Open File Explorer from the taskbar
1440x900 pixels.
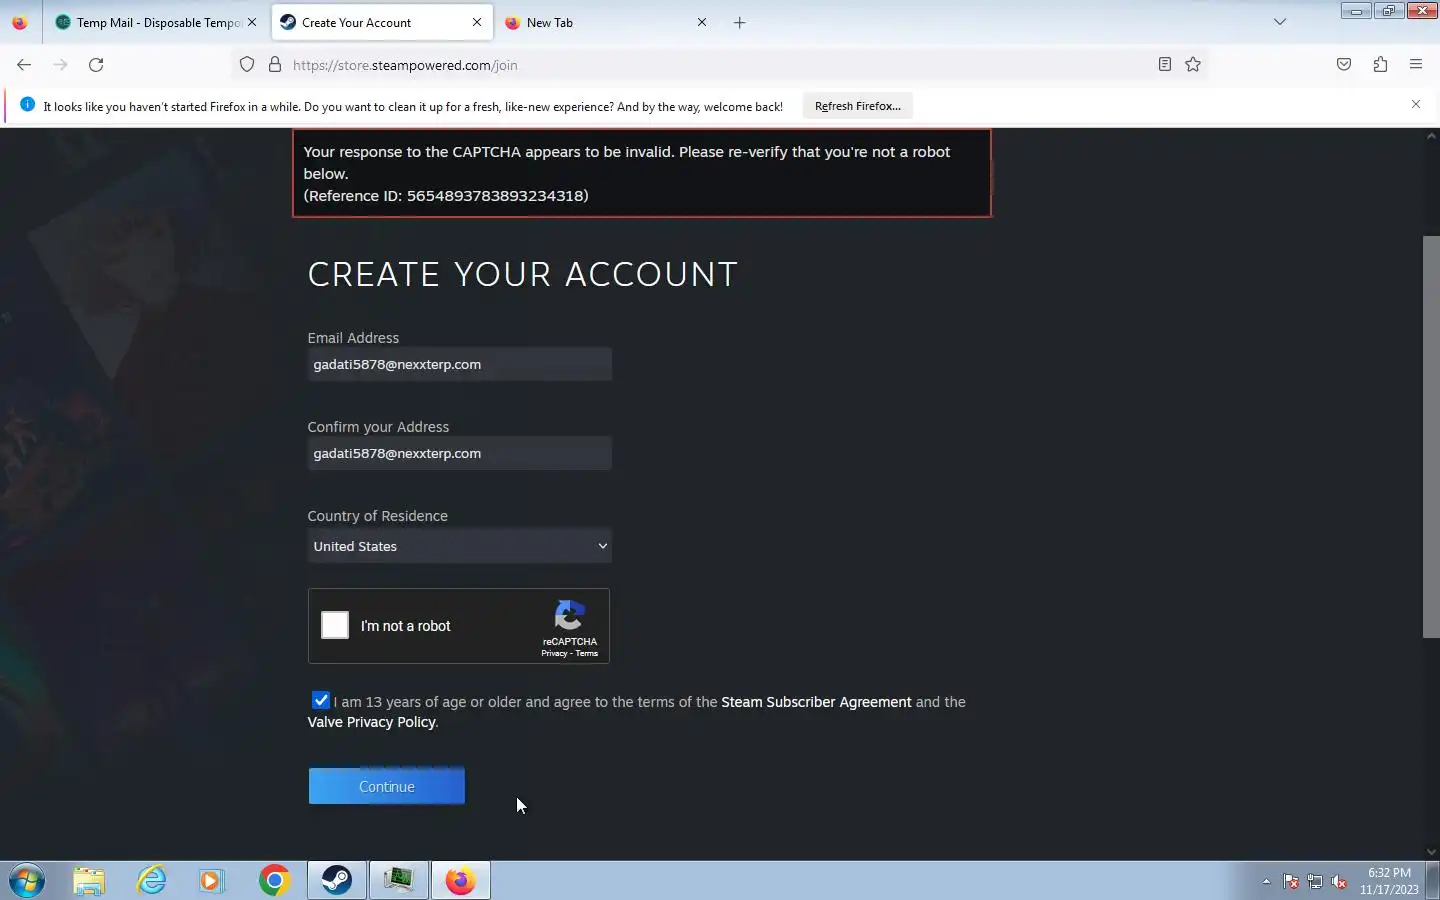tap(89, 881)
